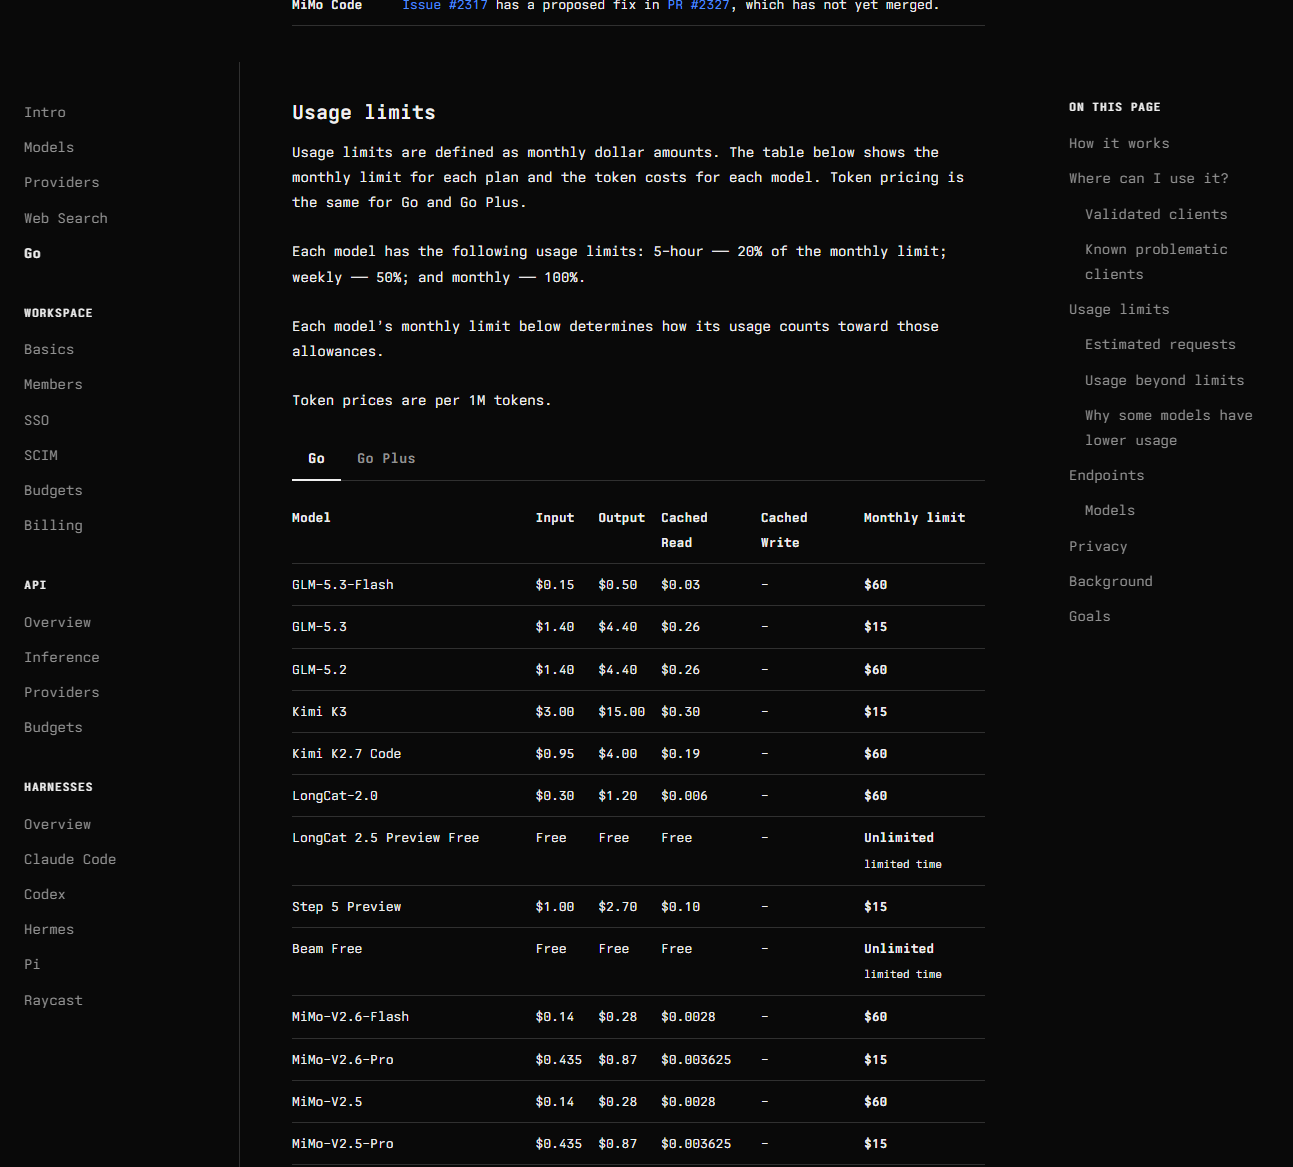Open the Members page

53,384
